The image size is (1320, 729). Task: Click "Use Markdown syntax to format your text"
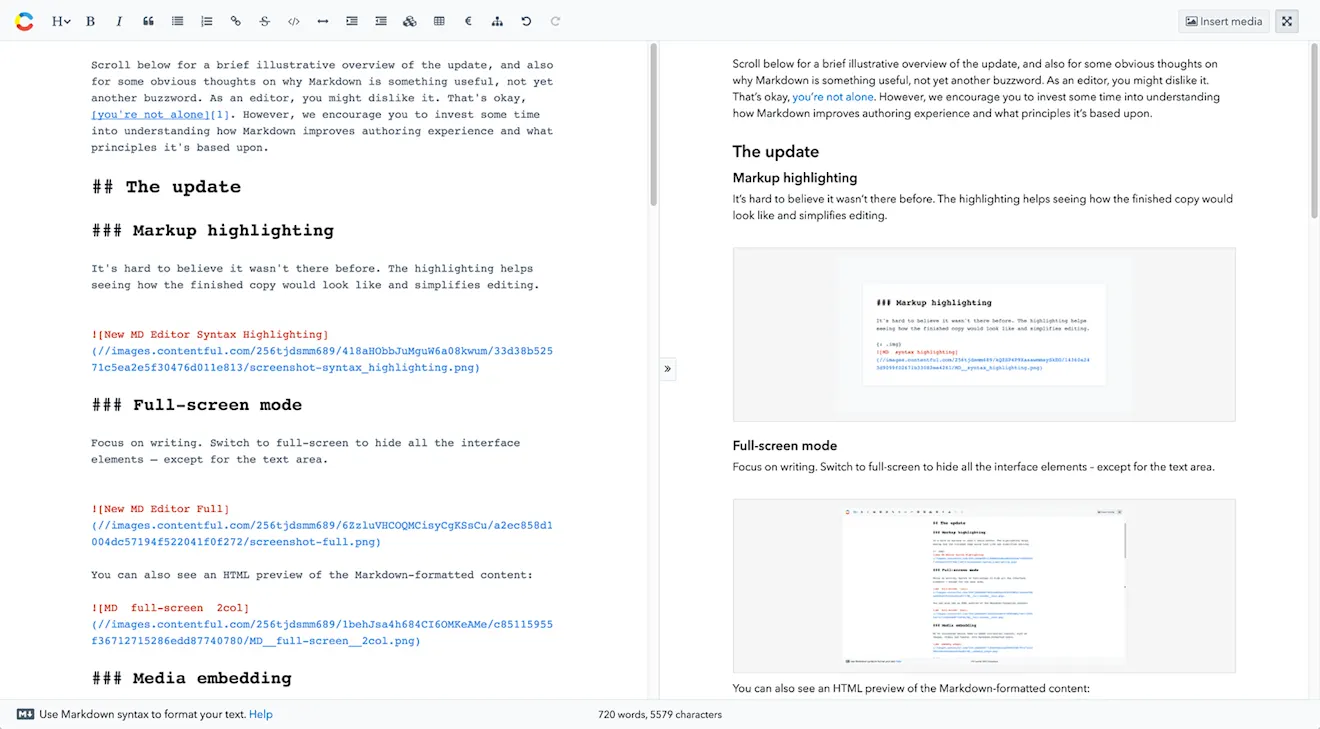point(143,714)
